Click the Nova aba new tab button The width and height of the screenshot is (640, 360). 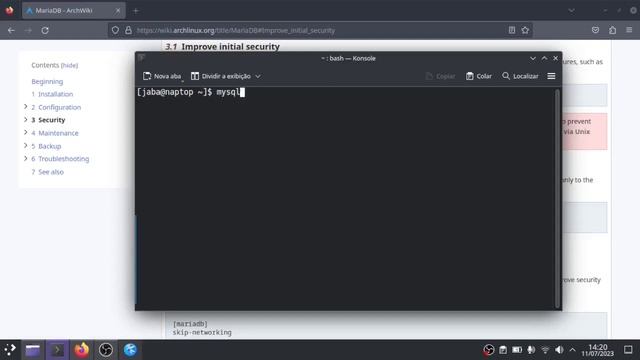point(162,76)
